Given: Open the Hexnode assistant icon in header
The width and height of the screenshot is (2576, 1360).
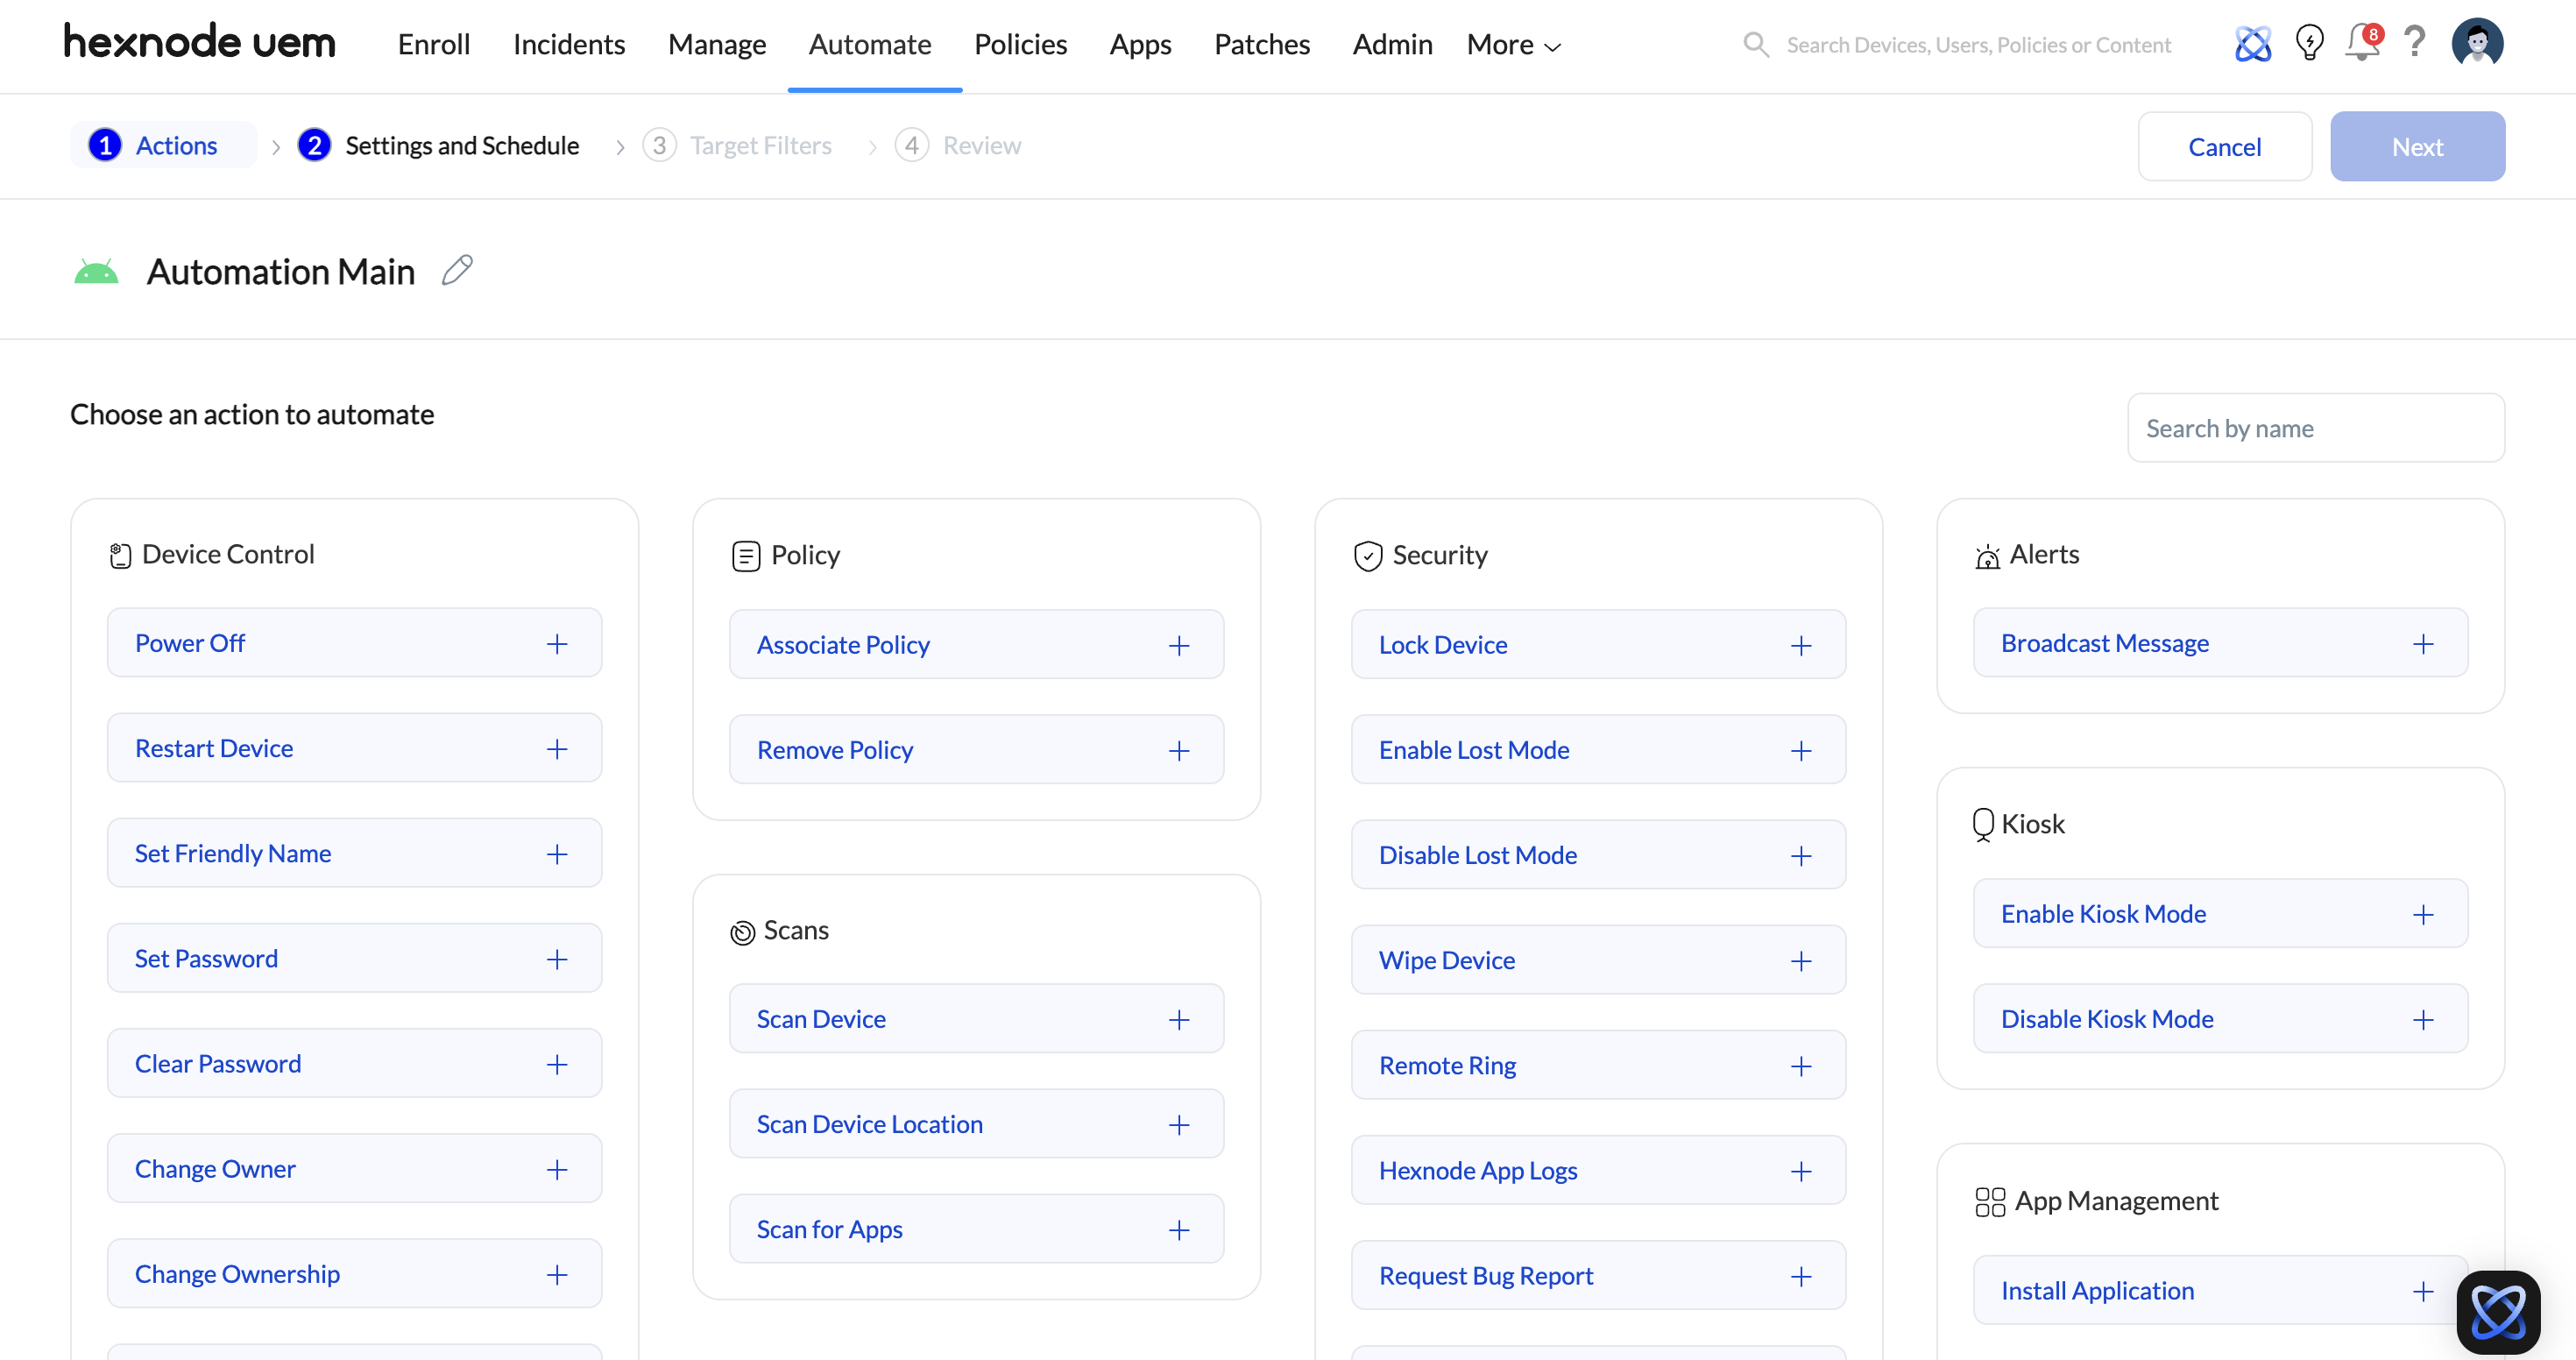Looking at the screenshot, I should (2253, 43).
